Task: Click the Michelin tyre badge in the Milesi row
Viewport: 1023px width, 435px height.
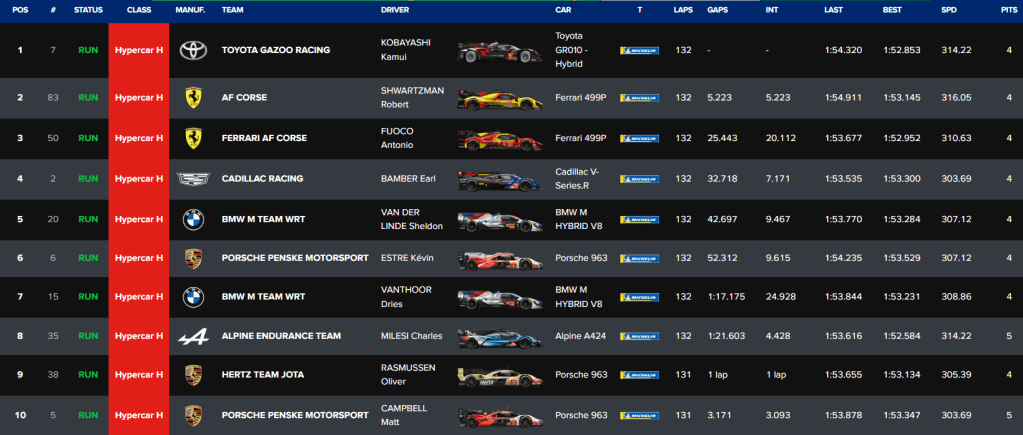Action: [639, 337]
